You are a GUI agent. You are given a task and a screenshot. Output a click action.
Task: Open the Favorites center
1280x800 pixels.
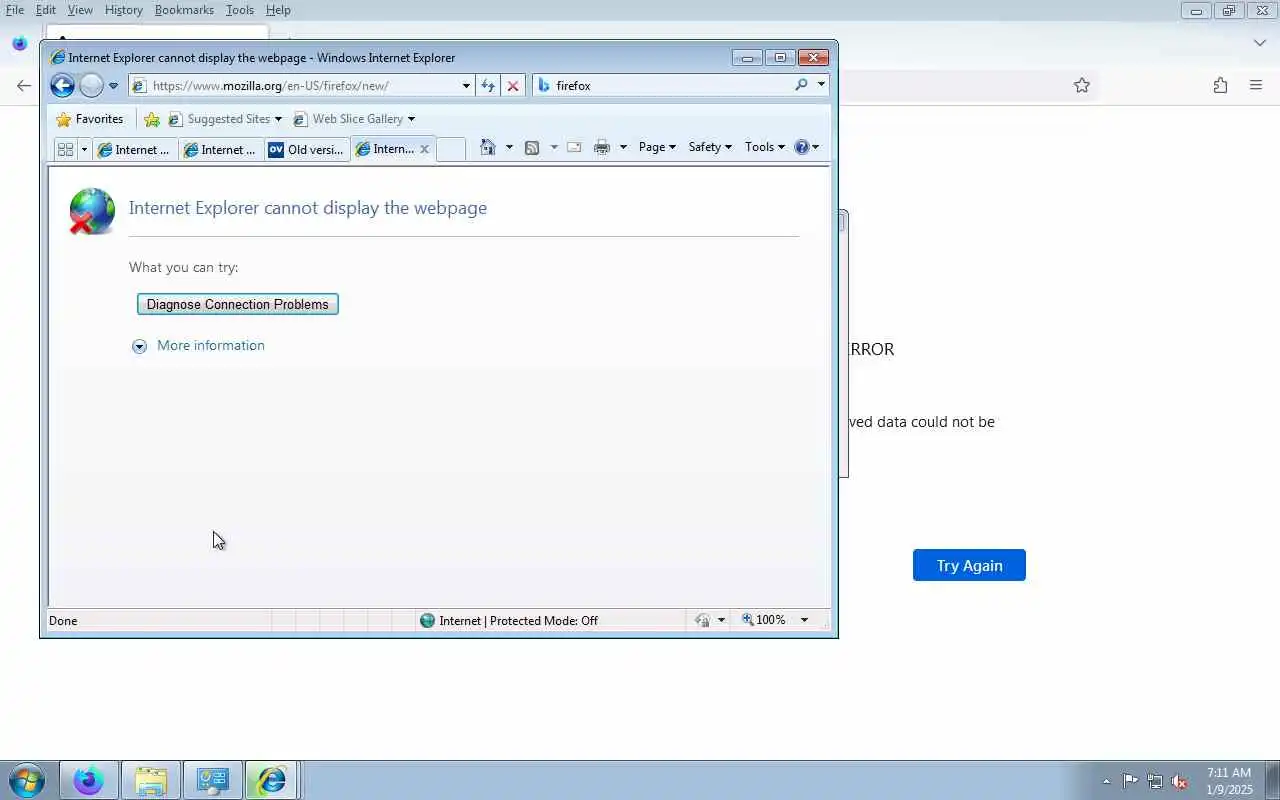[90, 119]
